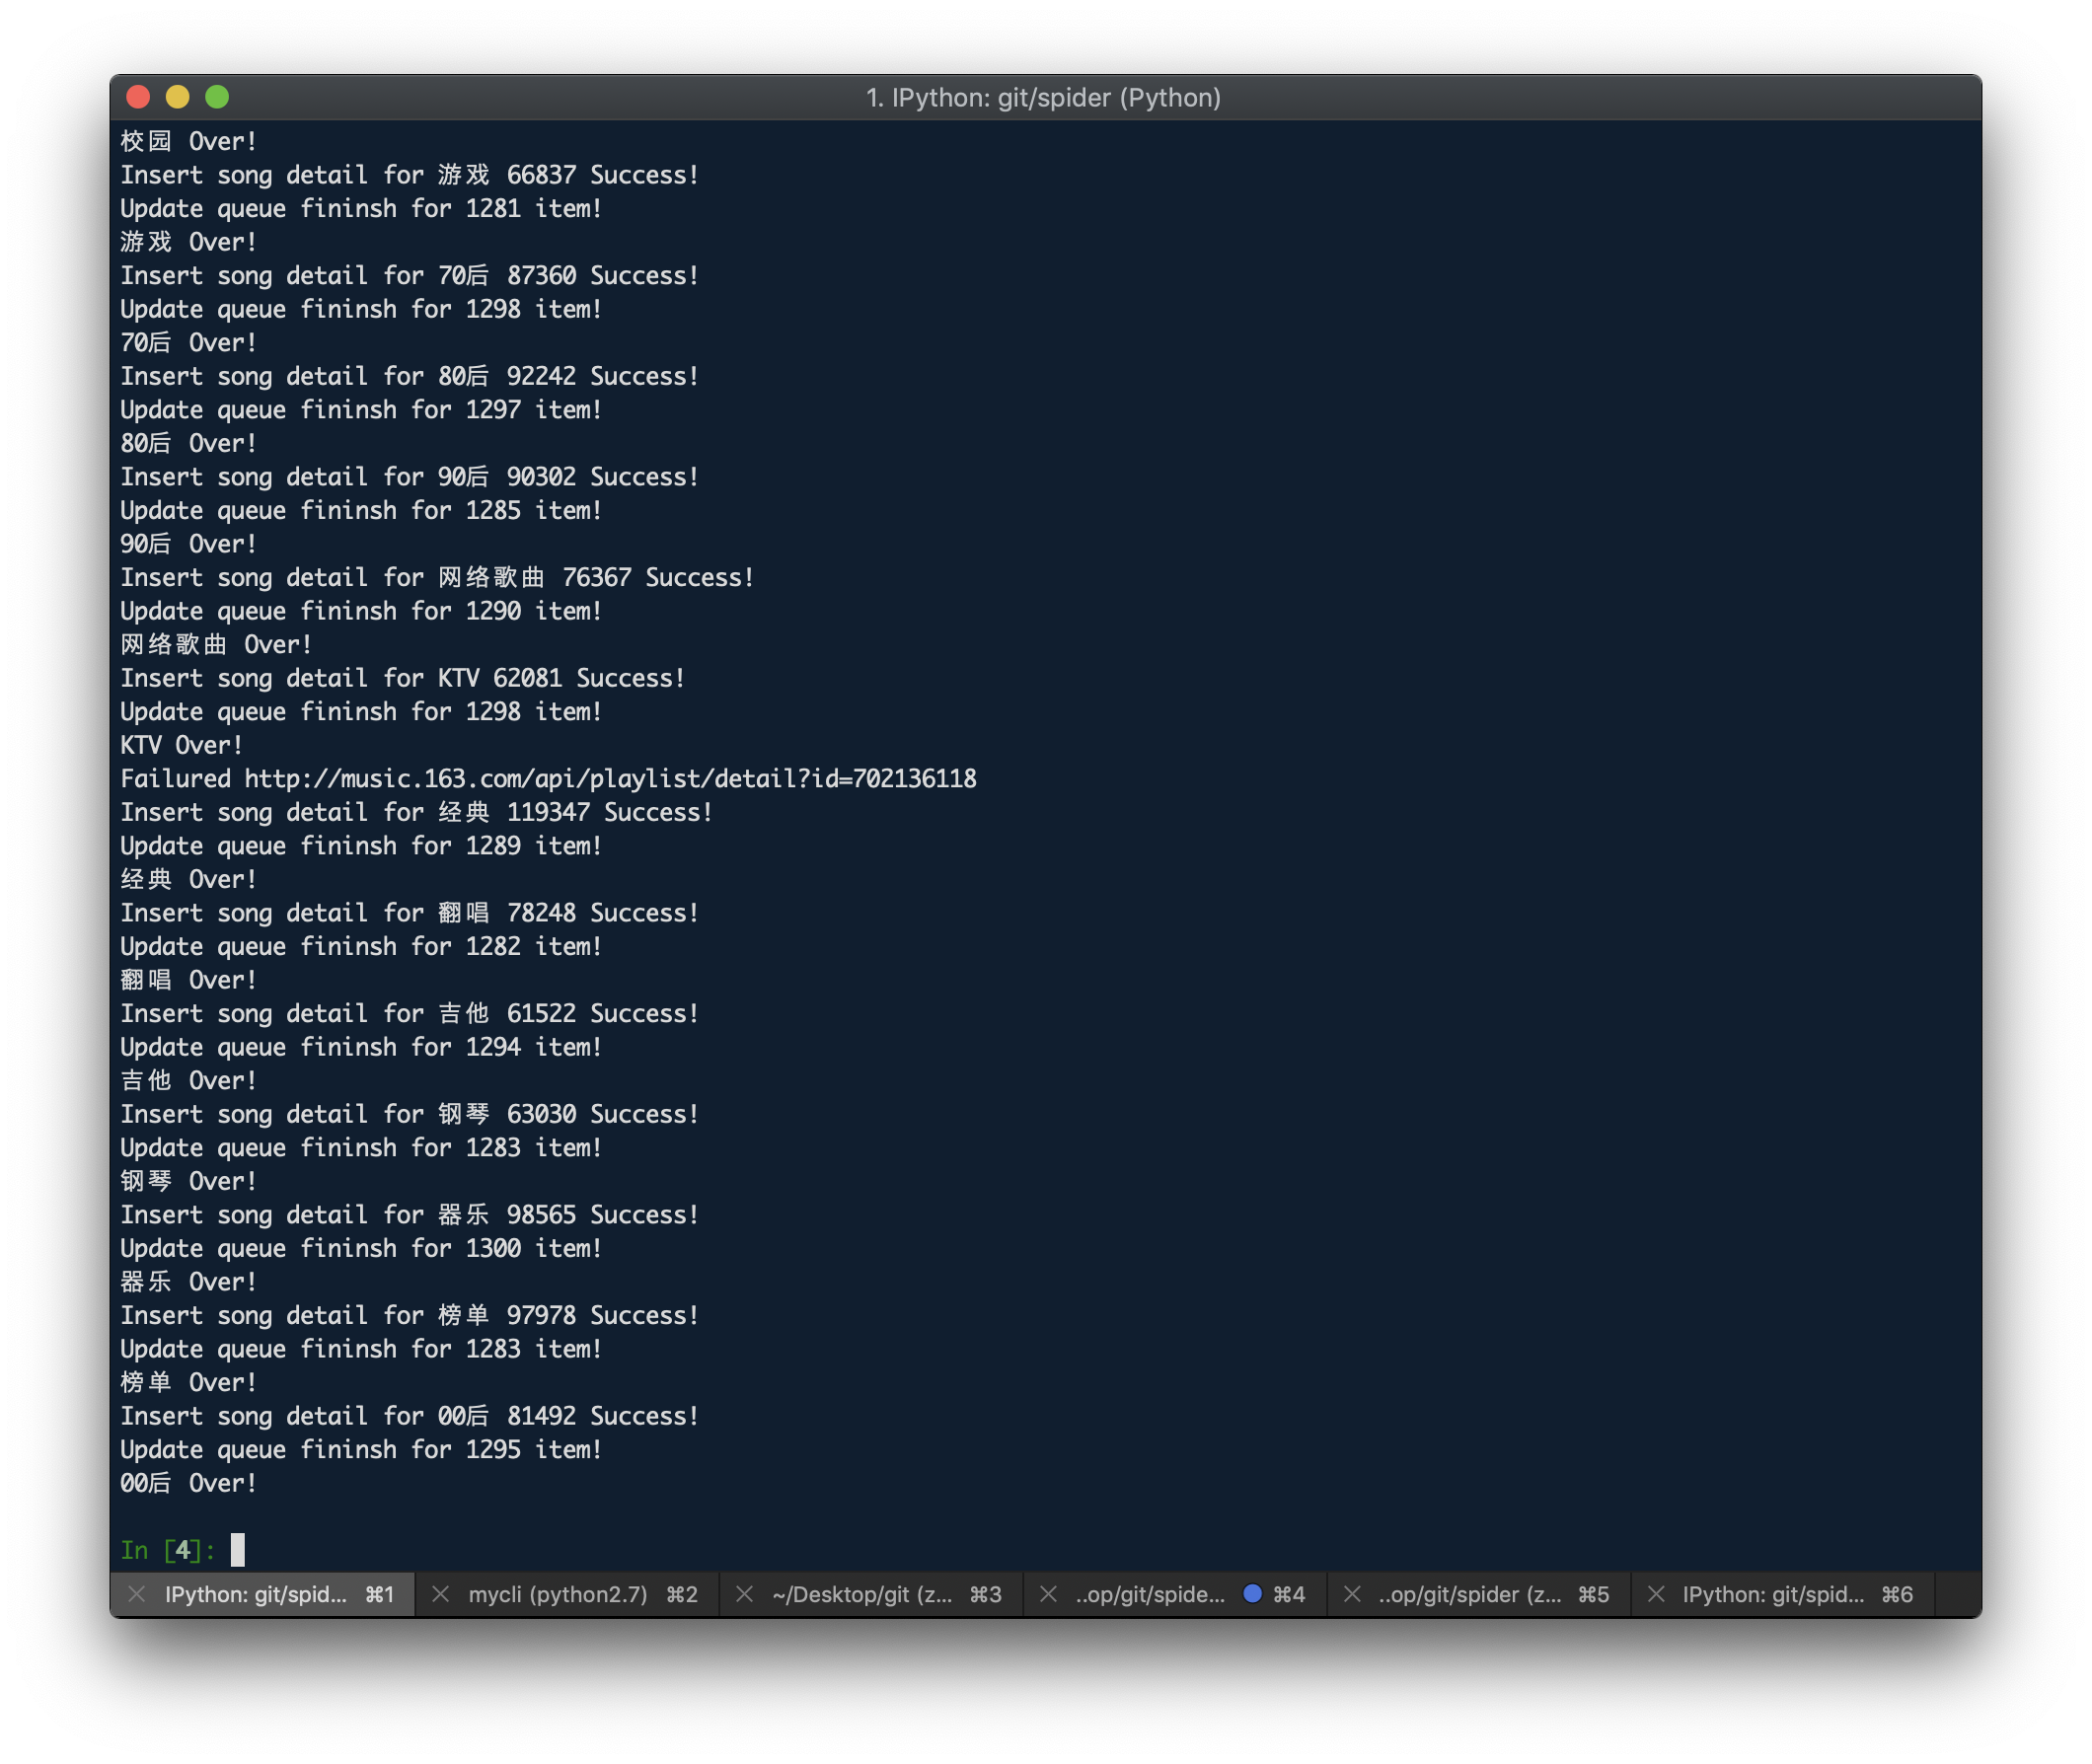Switch to the ⌘6 IPython tab
Image resolution: width=2092 pixels, height=1764 pixels.
[1773, 1594]
